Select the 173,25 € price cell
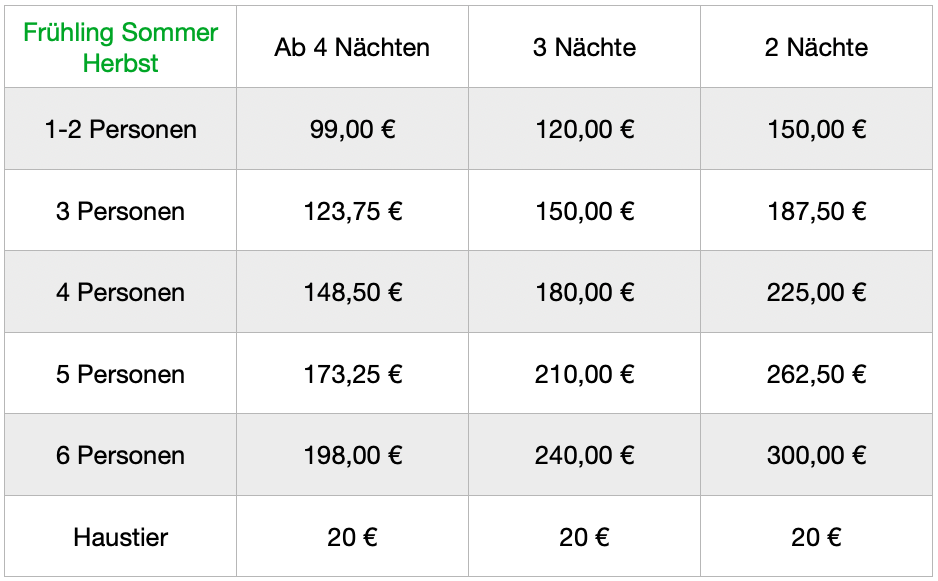938x581 pixels. click(352, 374)
